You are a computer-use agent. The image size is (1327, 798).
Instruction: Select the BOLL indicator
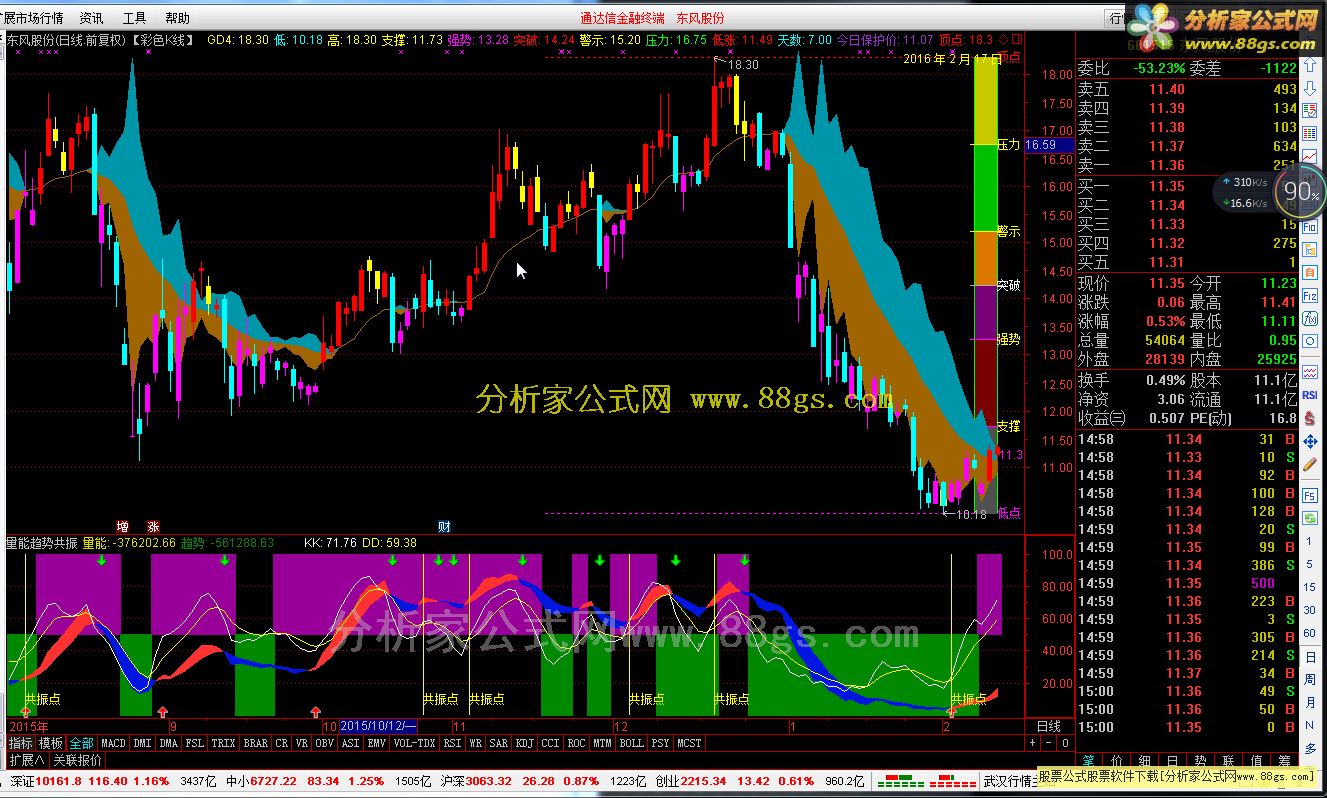pyautogui.click(x=631, y=743)
